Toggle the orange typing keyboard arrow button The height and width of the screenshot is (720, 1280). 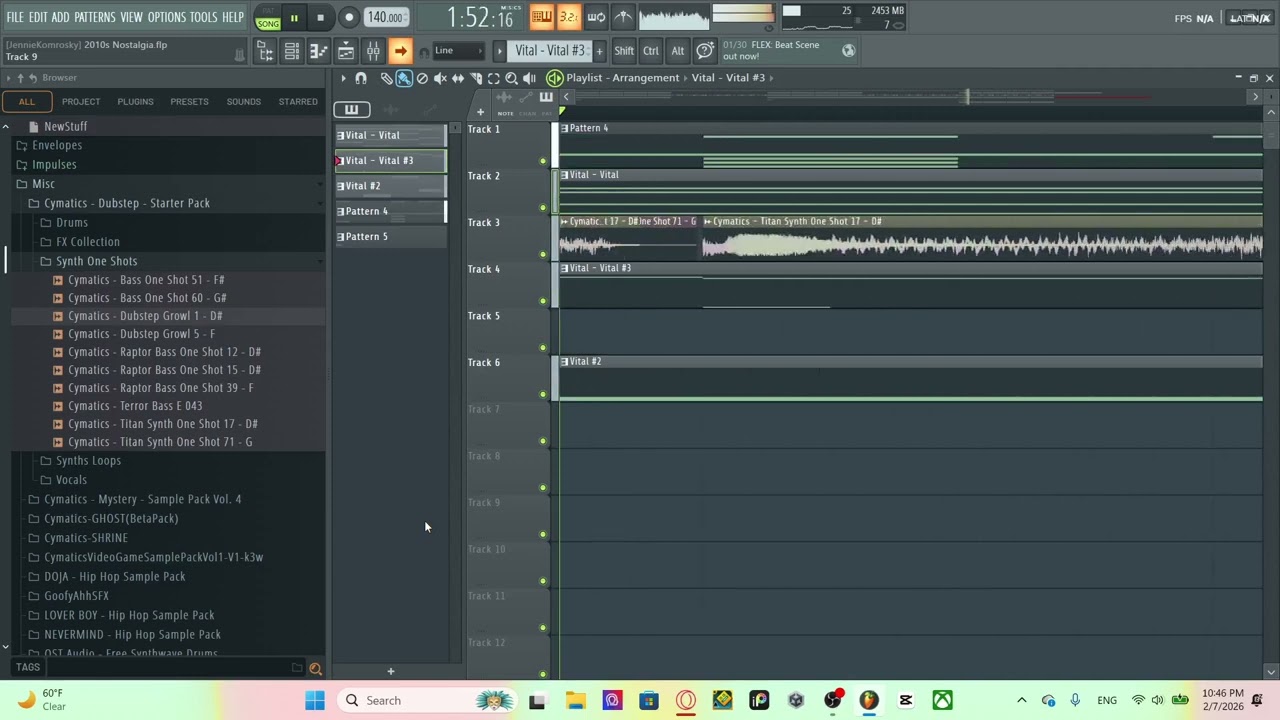tap(400, 52)
